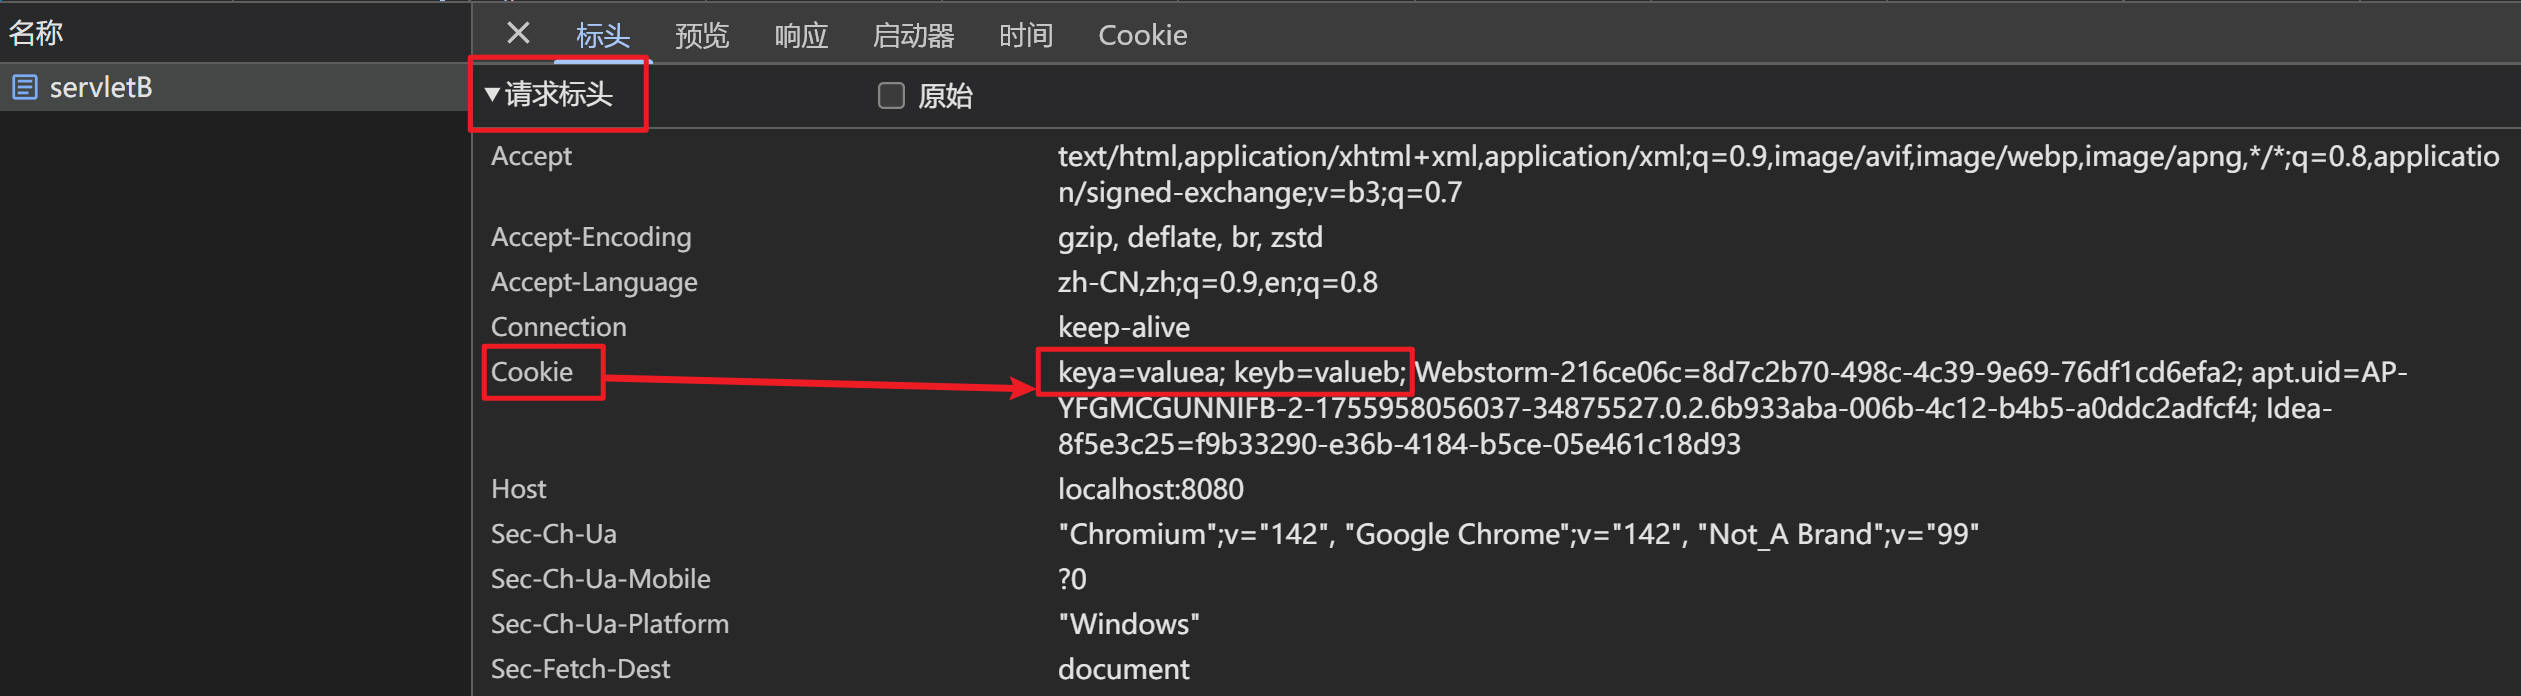Click the servletB document icon
The width and height of the screenshot is (2521, 696).
coord(25,88)
